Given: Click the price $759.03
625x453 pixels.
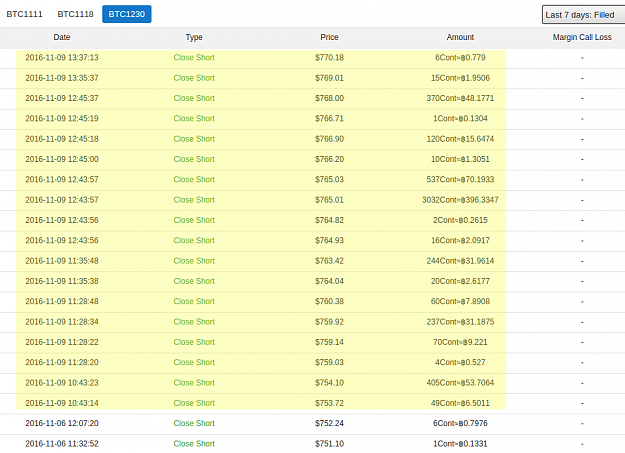Looking at the screenshot, I should (x=329, y=362).
